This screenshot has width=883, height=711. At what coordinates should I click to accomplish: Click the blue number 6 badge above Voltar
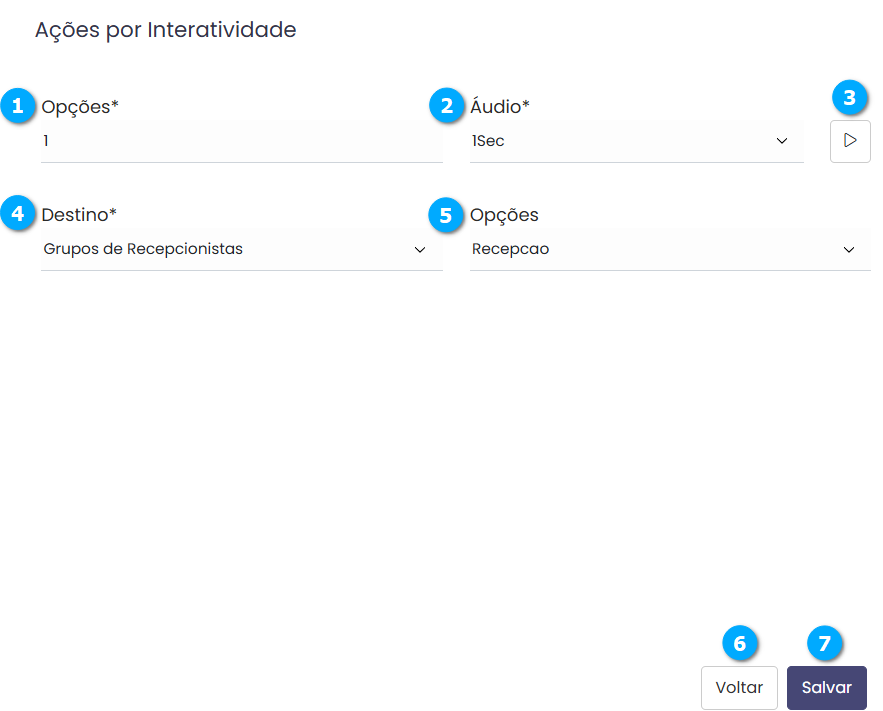tap(740, 644)
